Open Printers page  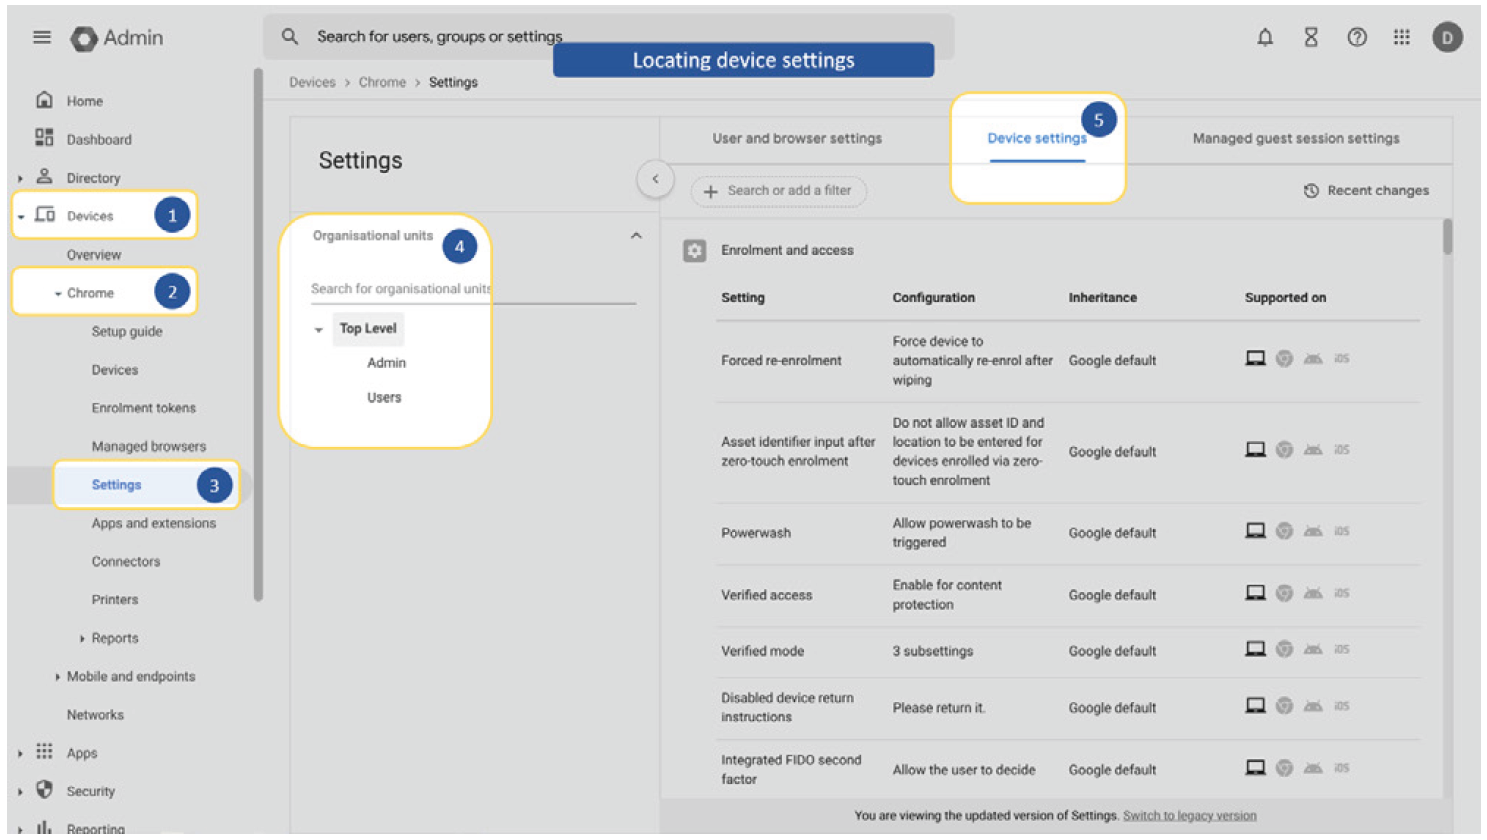pos(115,599)
